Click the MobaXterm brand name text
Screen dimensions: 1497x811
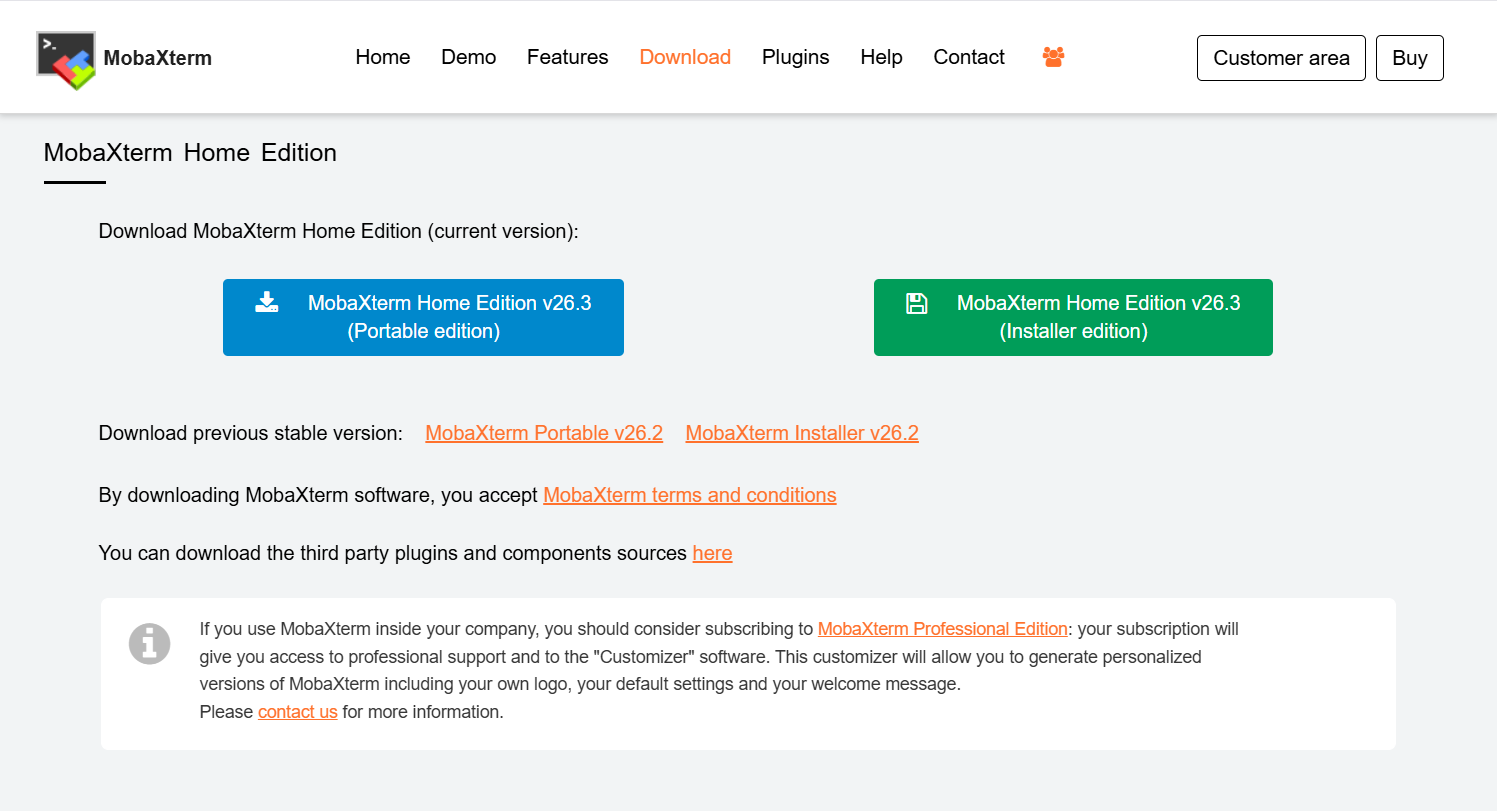[x=158, y=58]
